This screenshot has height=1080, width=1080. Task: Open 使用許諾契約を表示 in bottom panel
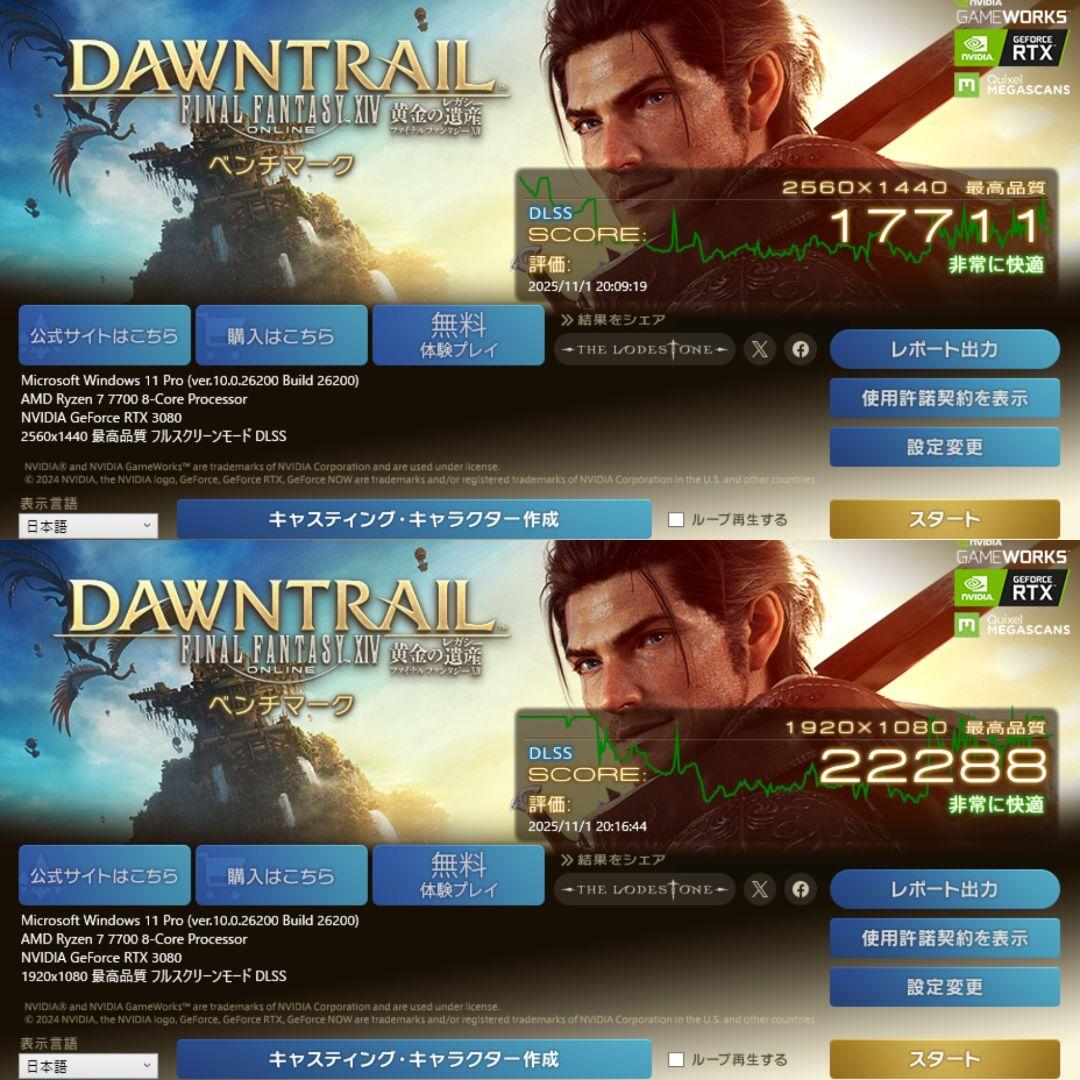click(x=944, y=938)
